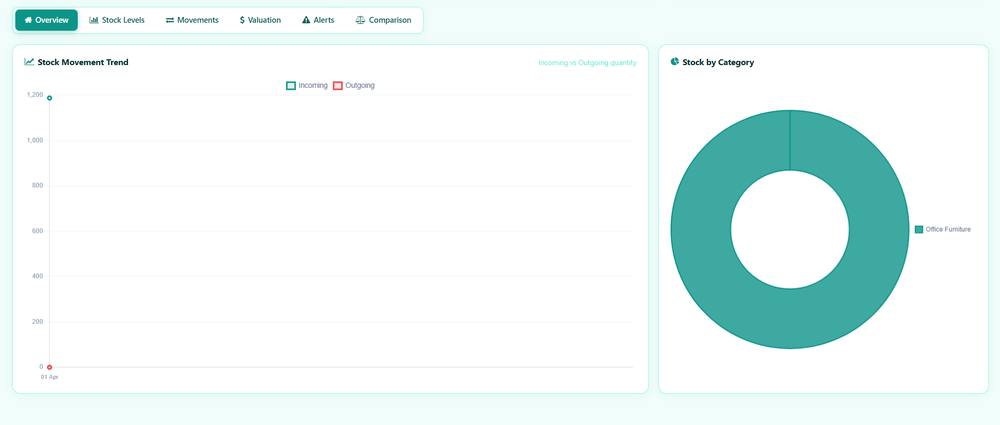Click the x-axis date label under chart
Viewport: 1000px width, 425px height.
[50, 377]
